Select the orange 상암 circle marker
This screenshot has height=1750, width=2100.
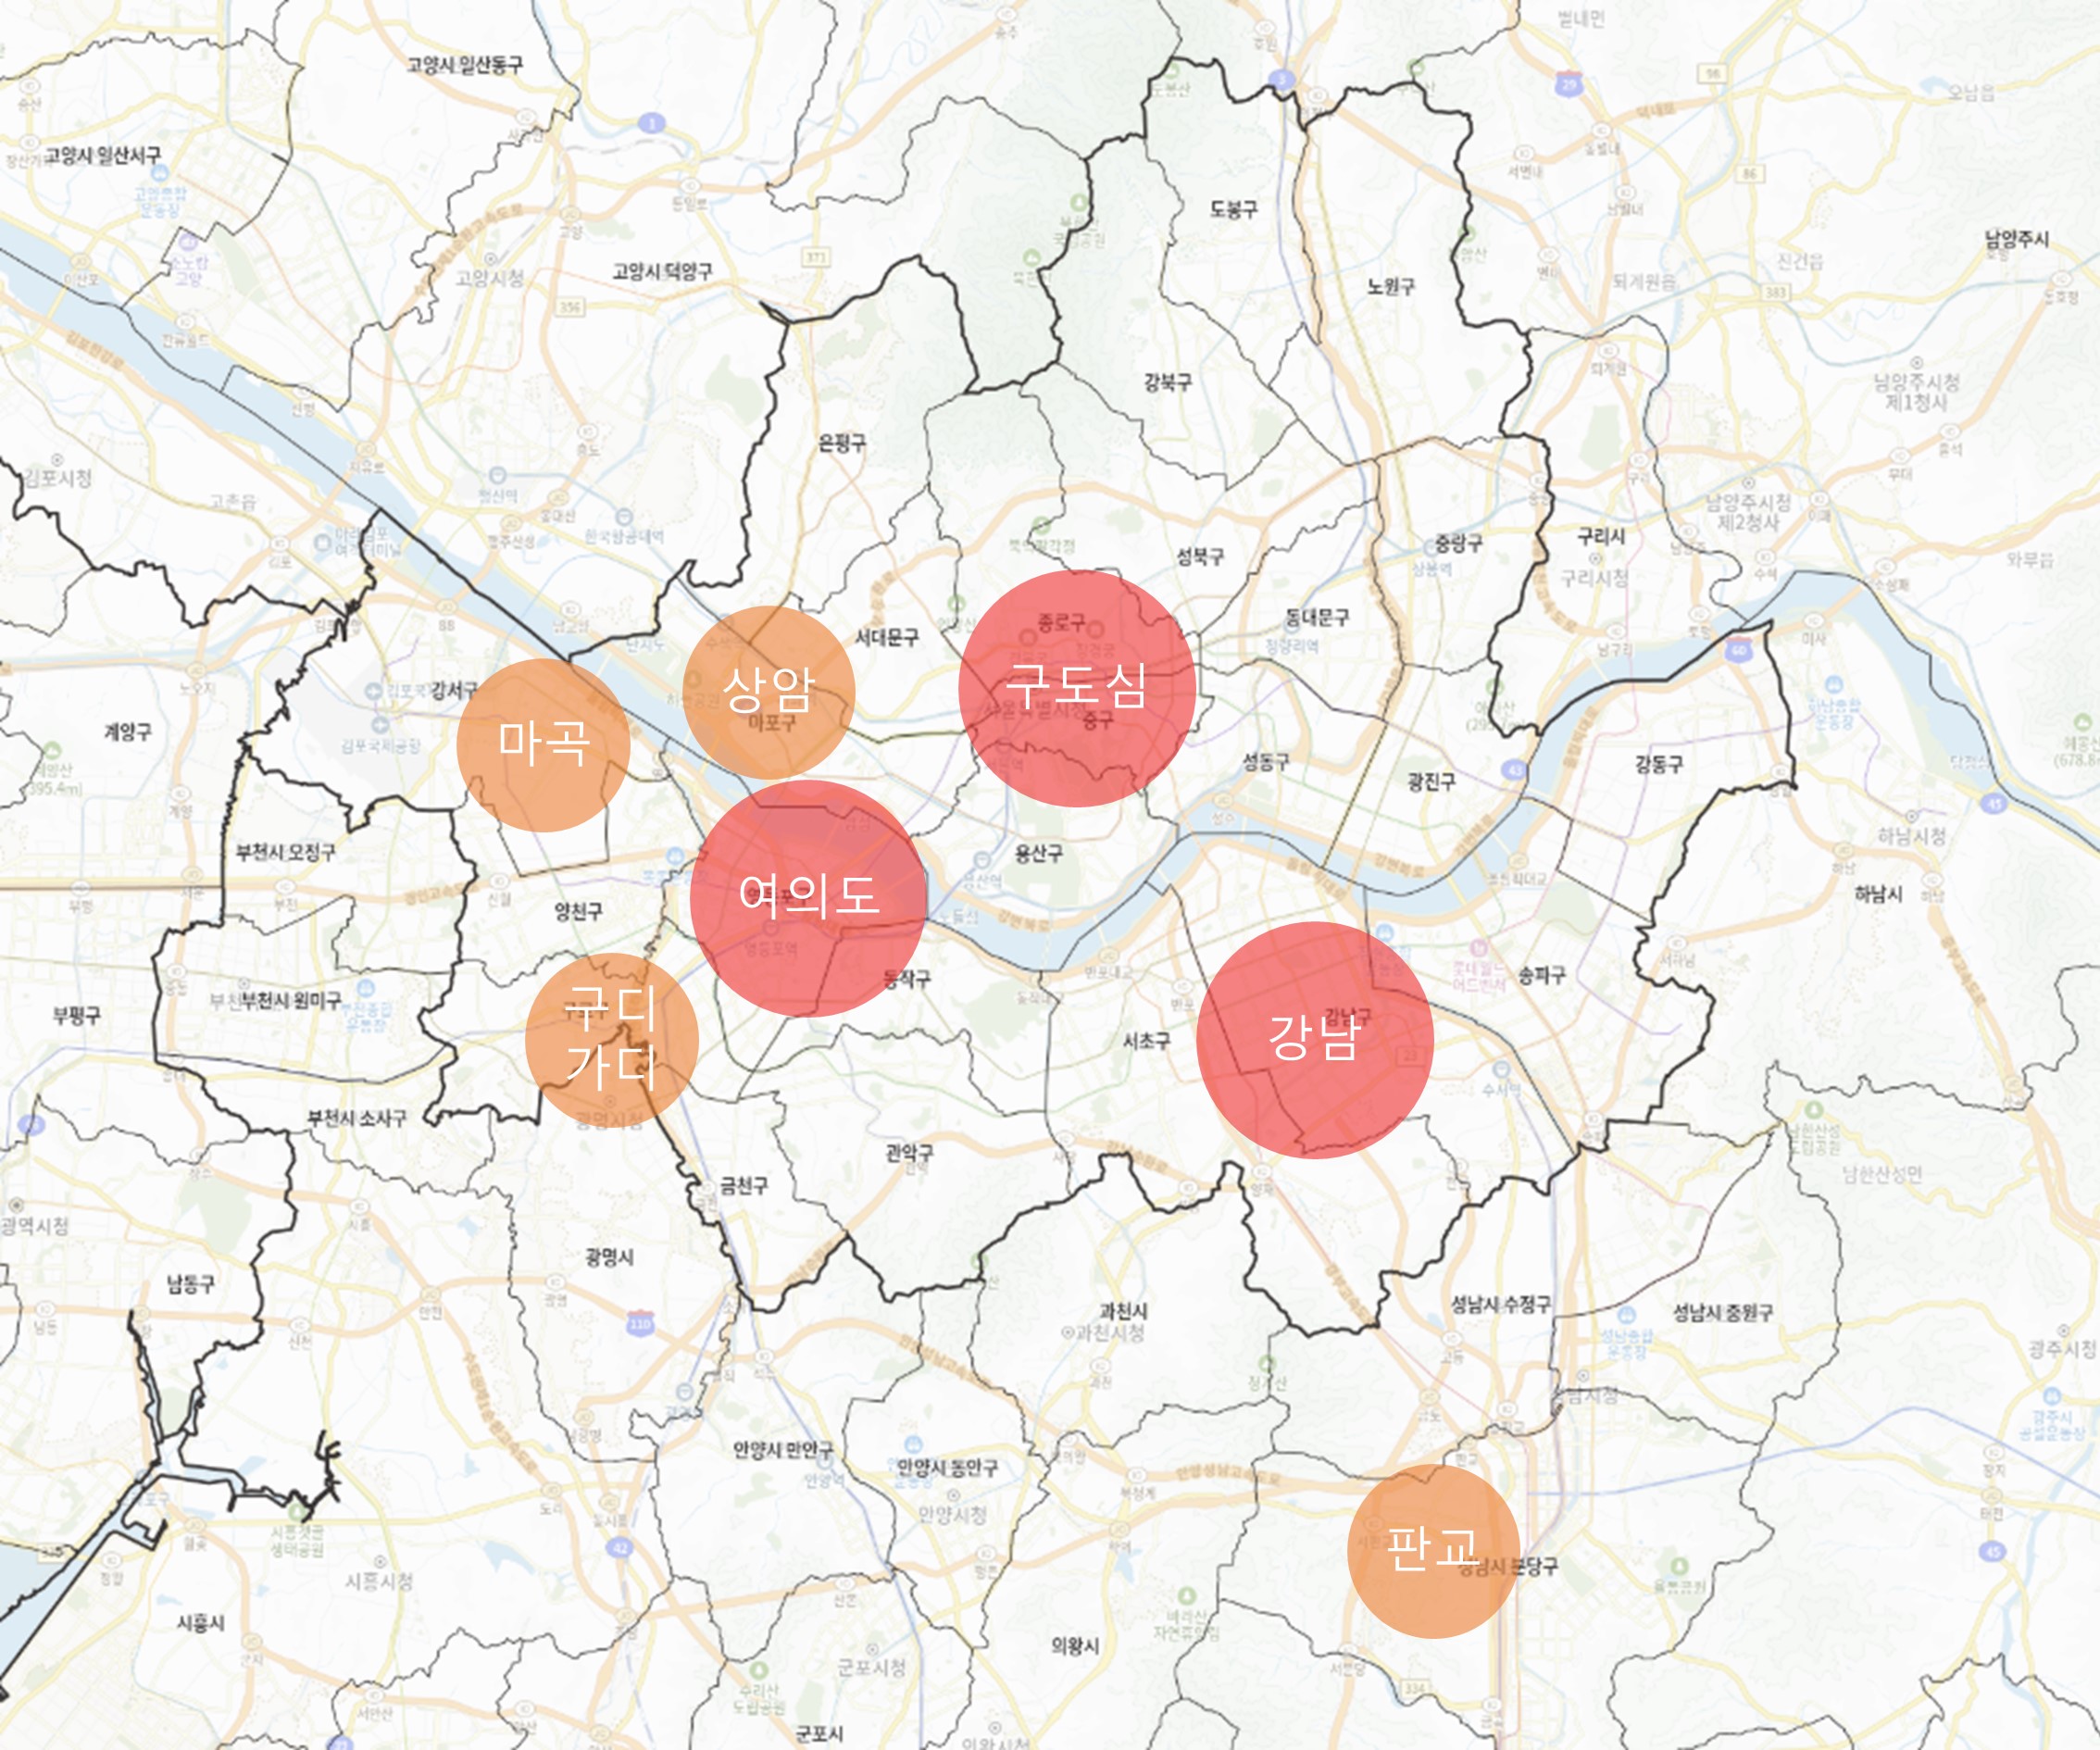click(769, 692)
